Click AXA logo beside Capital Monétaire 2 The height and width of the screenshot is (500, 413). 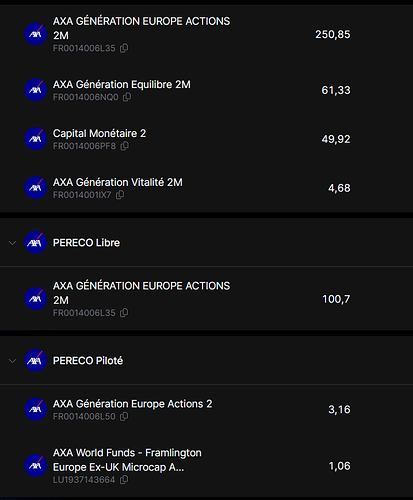pos(36,139)
